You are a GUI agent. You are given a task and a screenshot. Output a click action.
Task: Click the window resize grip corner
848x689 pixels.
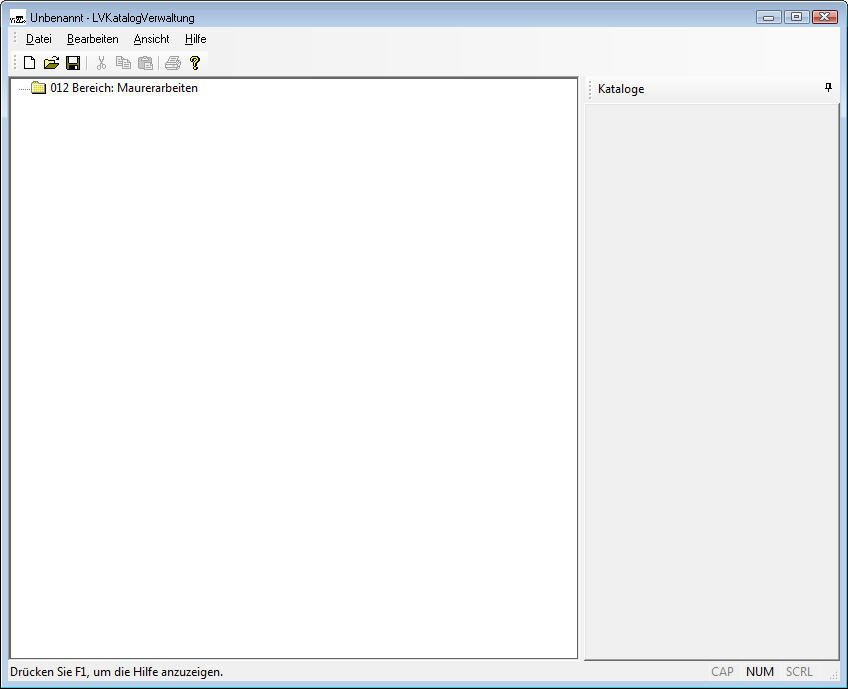pos(833,674)
